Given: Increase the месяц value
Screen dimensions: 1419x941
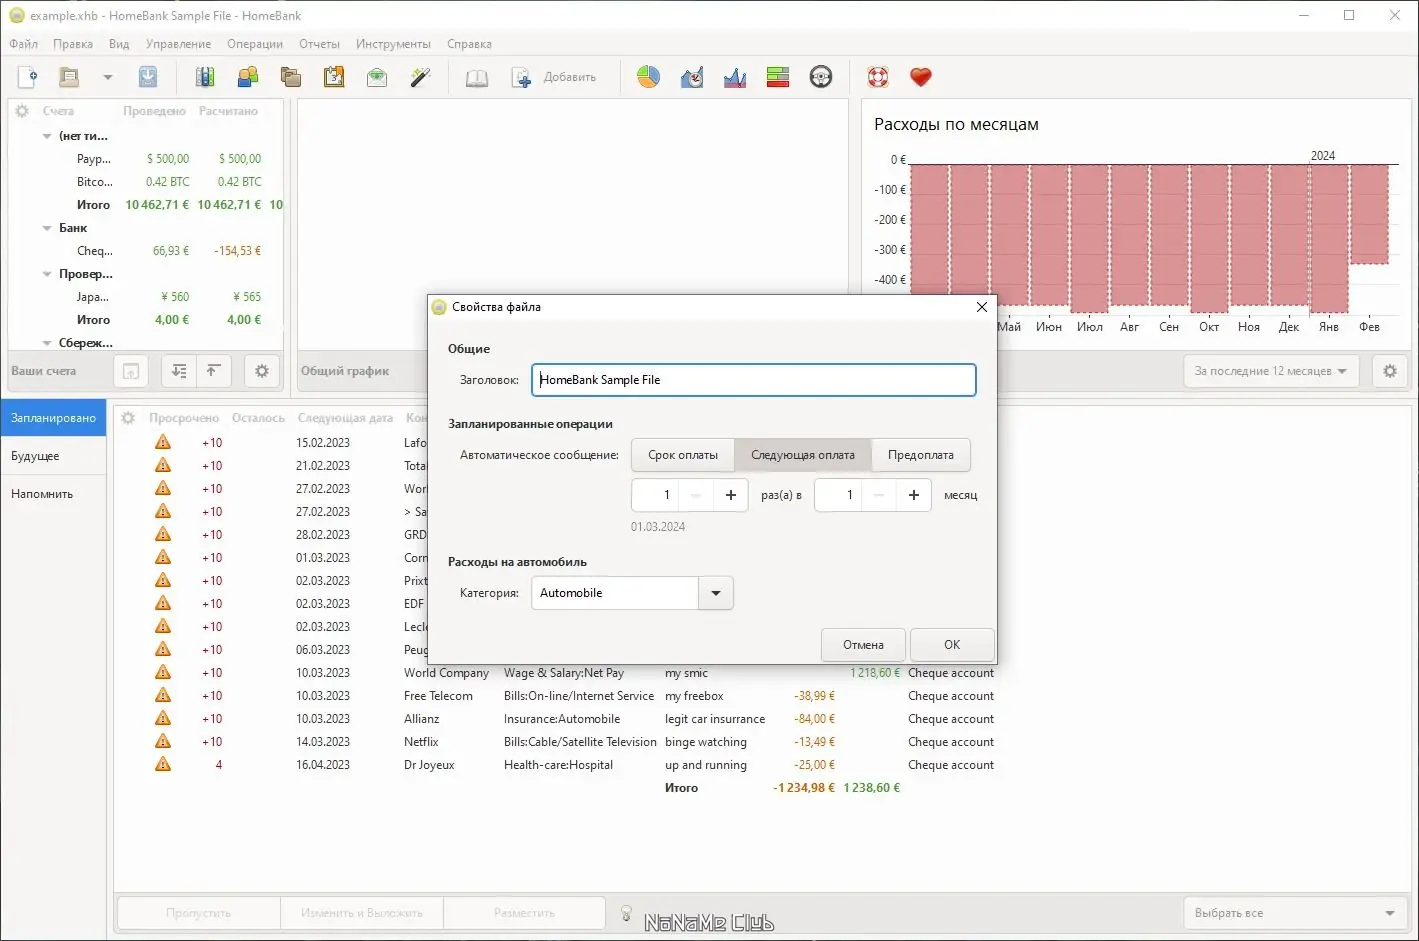Looking at the screenshot, I should pos(914,495).
